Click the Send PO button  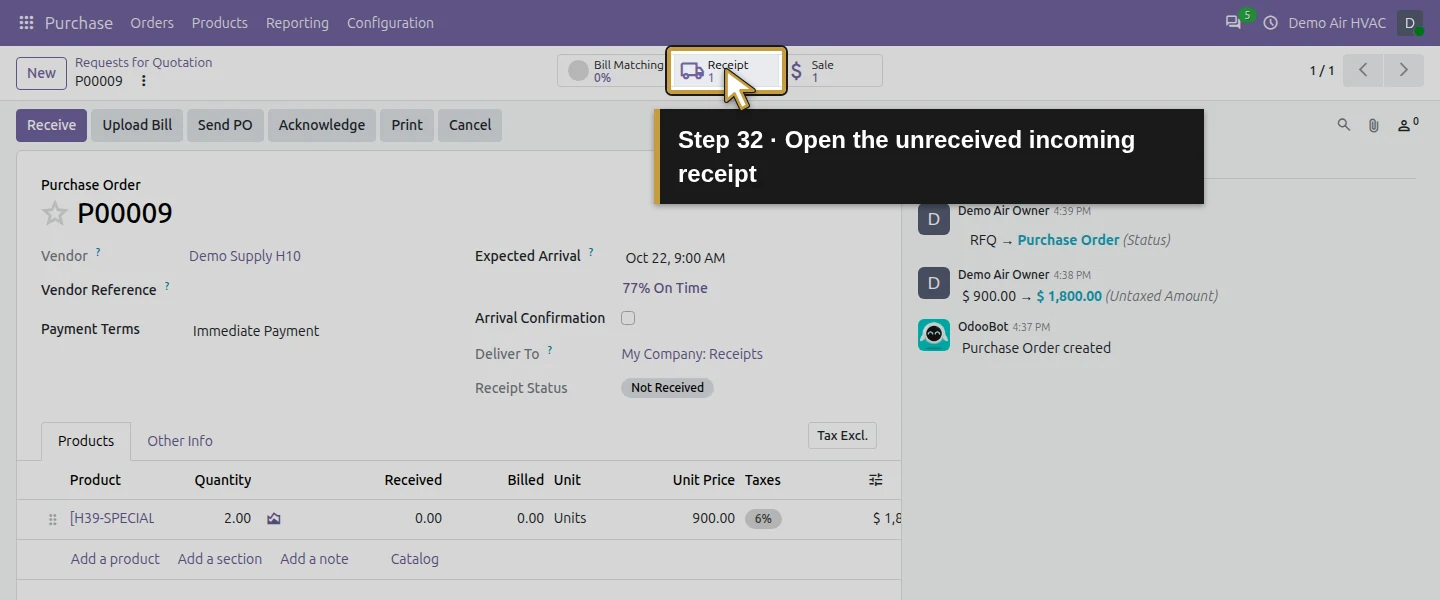[225, 125]
